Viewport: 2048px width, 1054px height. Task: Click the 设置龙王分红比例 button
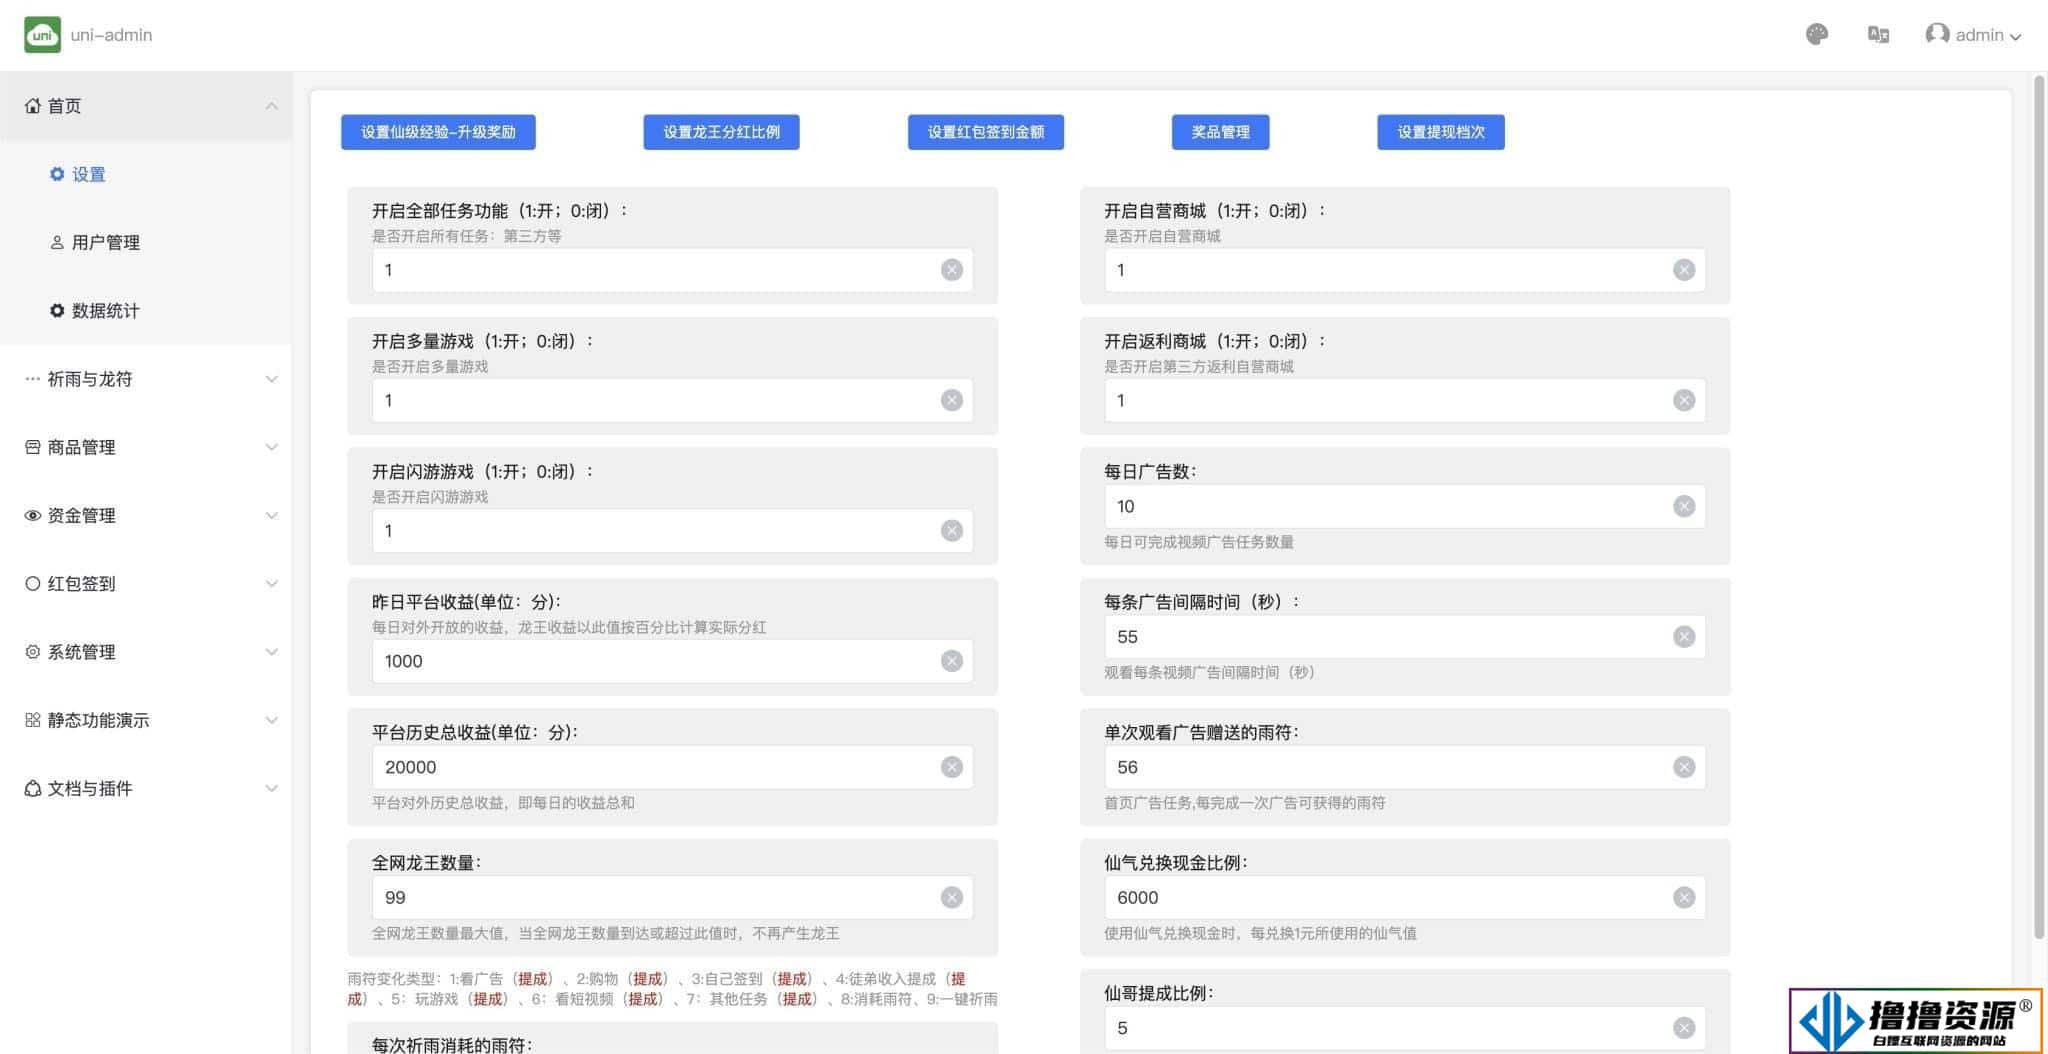[x=721, y=132]
